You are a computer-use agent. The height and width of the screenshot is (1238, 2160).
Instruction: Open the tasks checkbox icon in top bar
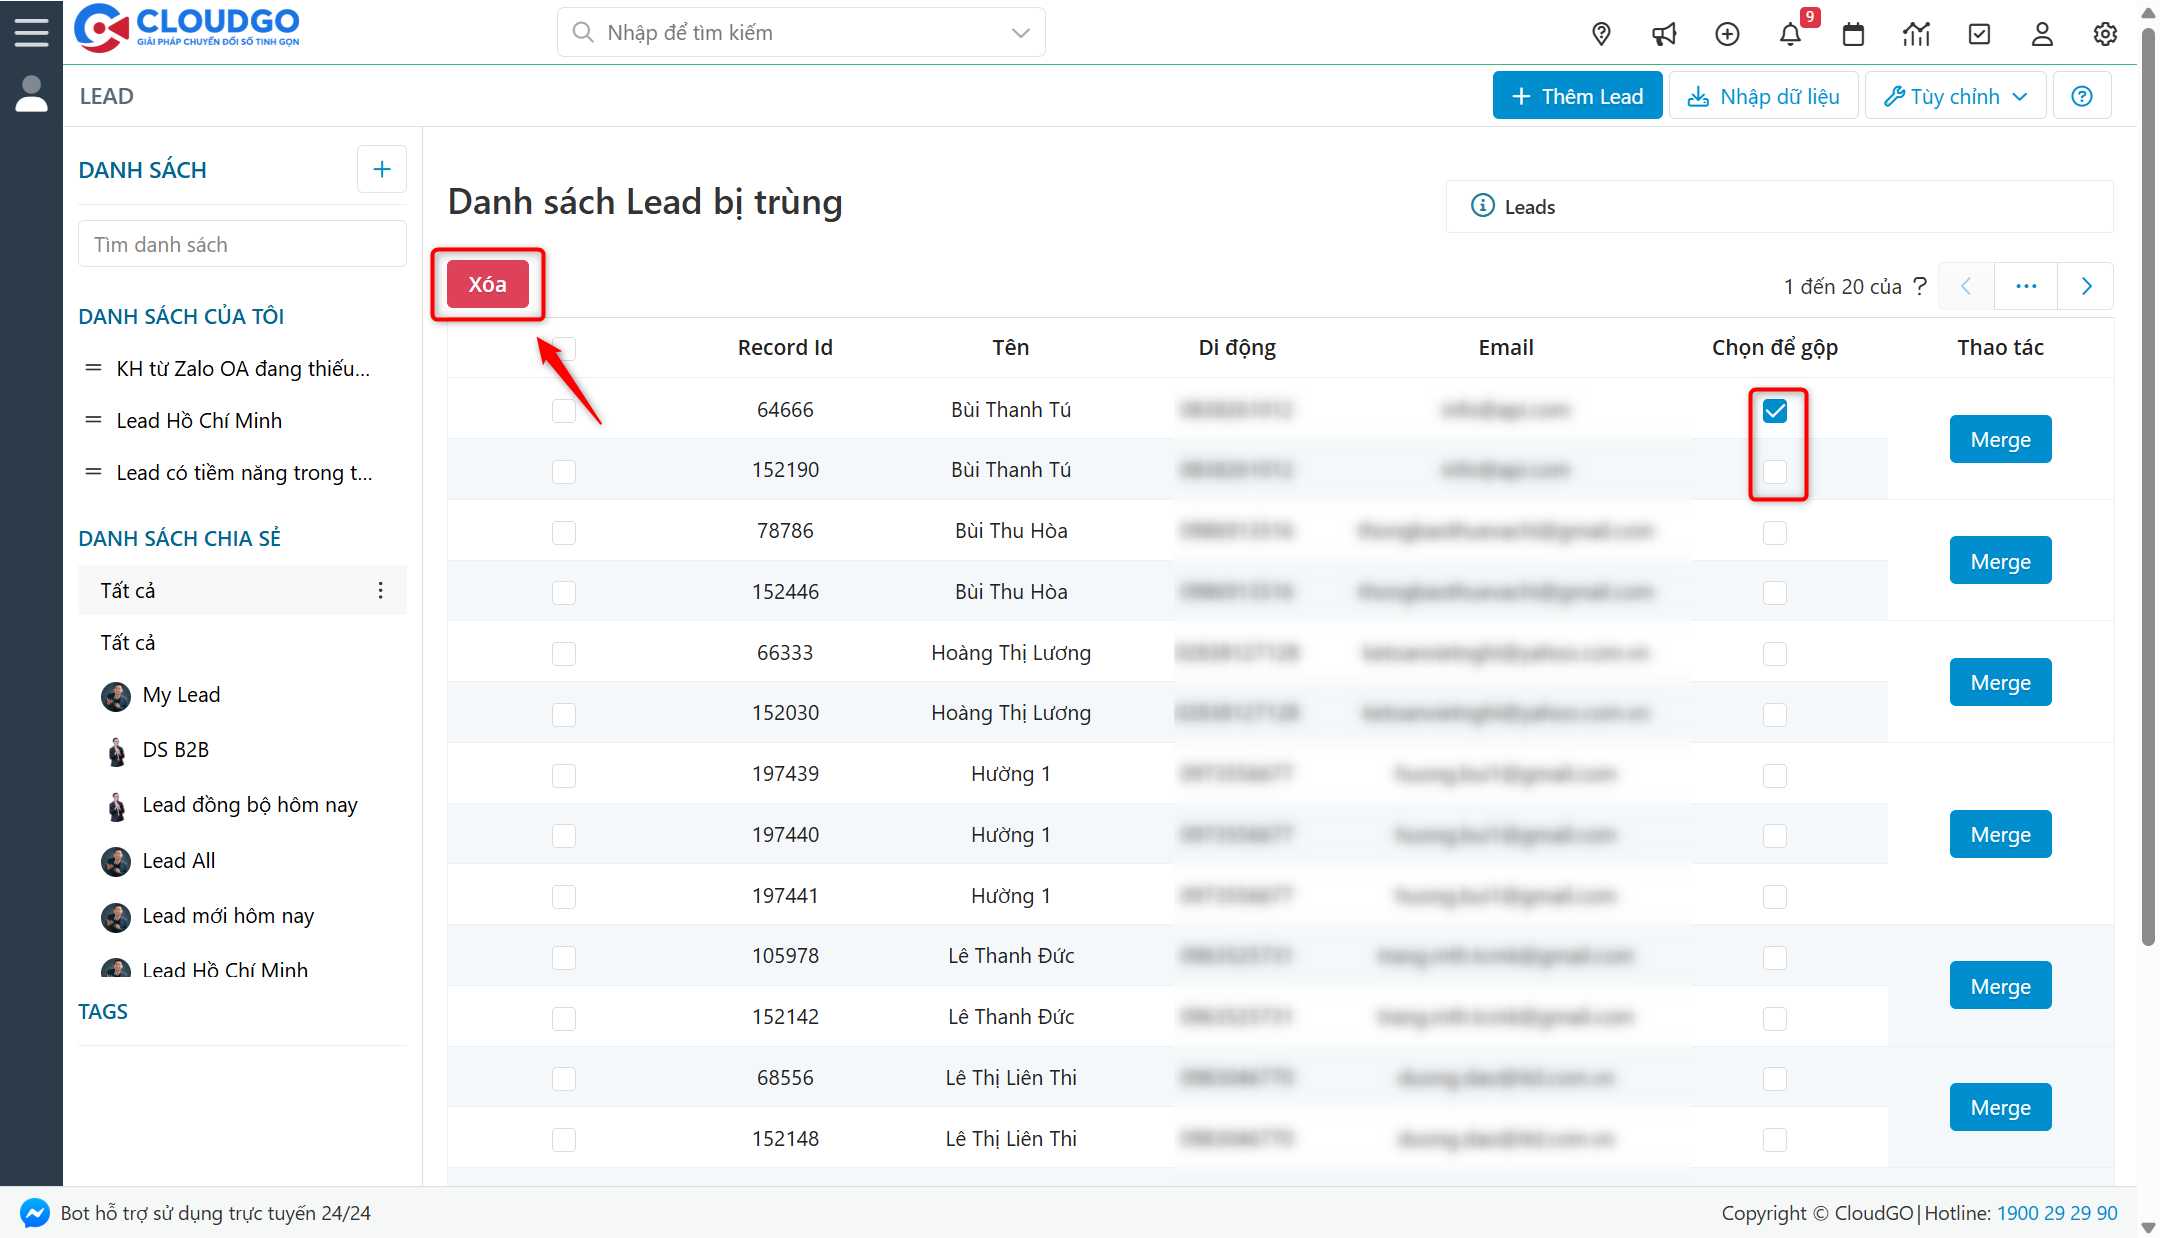(1979, 33)
